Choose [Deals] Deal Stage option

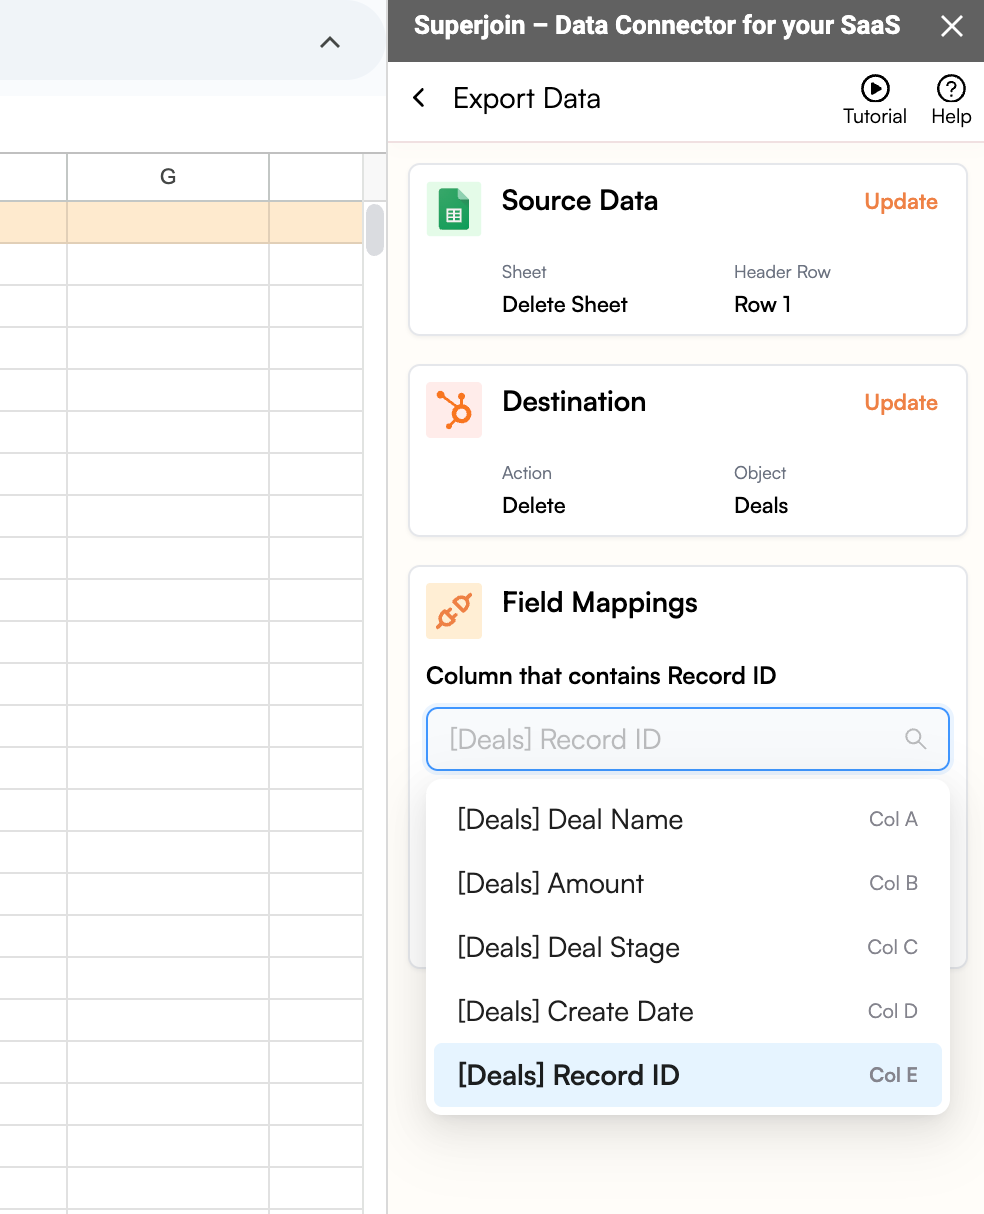click(687, 947)
